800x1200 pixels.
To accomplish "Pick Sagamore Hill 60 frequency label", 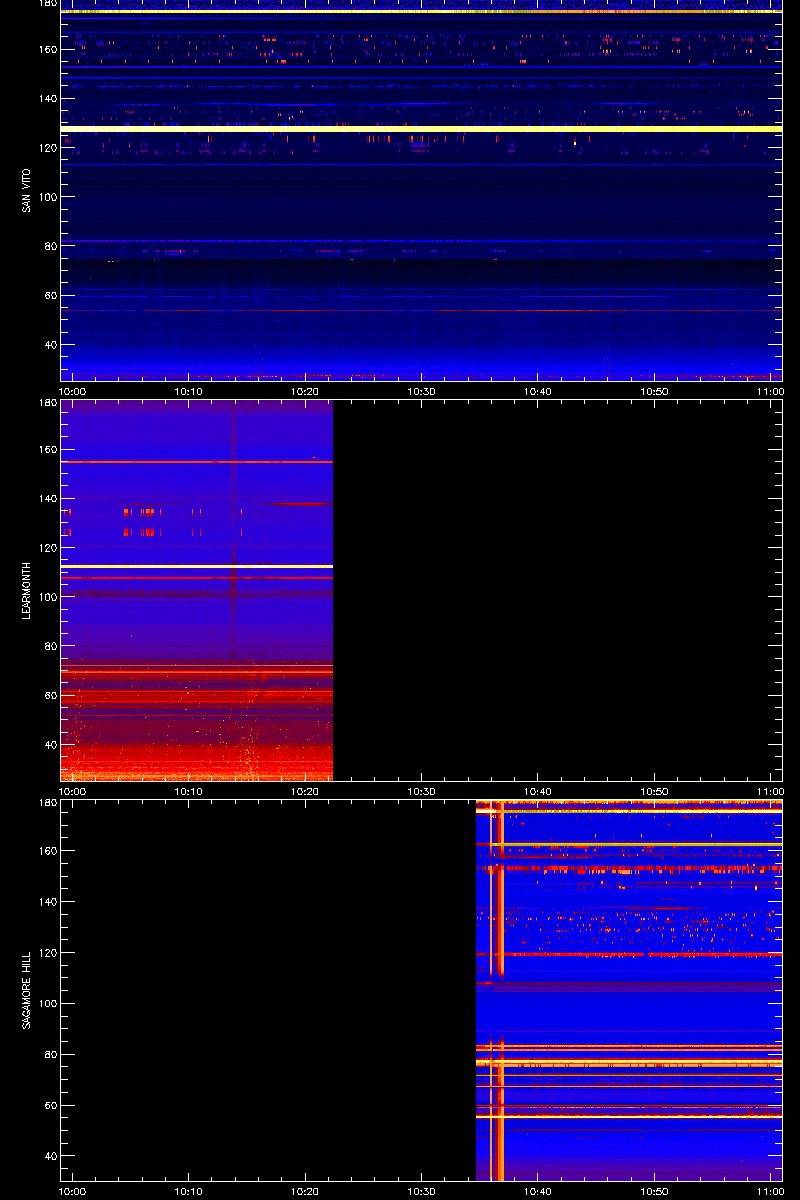I will [49, 1105].
